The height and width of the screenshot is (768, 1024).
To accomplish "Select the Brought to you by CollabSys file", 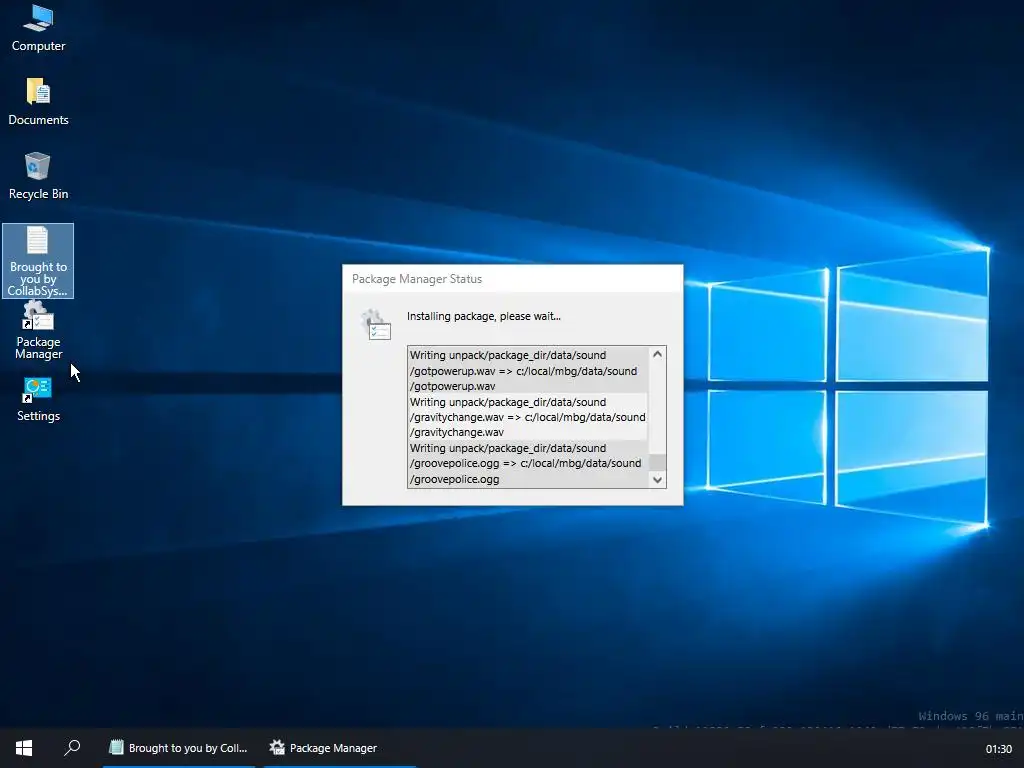I will coord(38,261).
